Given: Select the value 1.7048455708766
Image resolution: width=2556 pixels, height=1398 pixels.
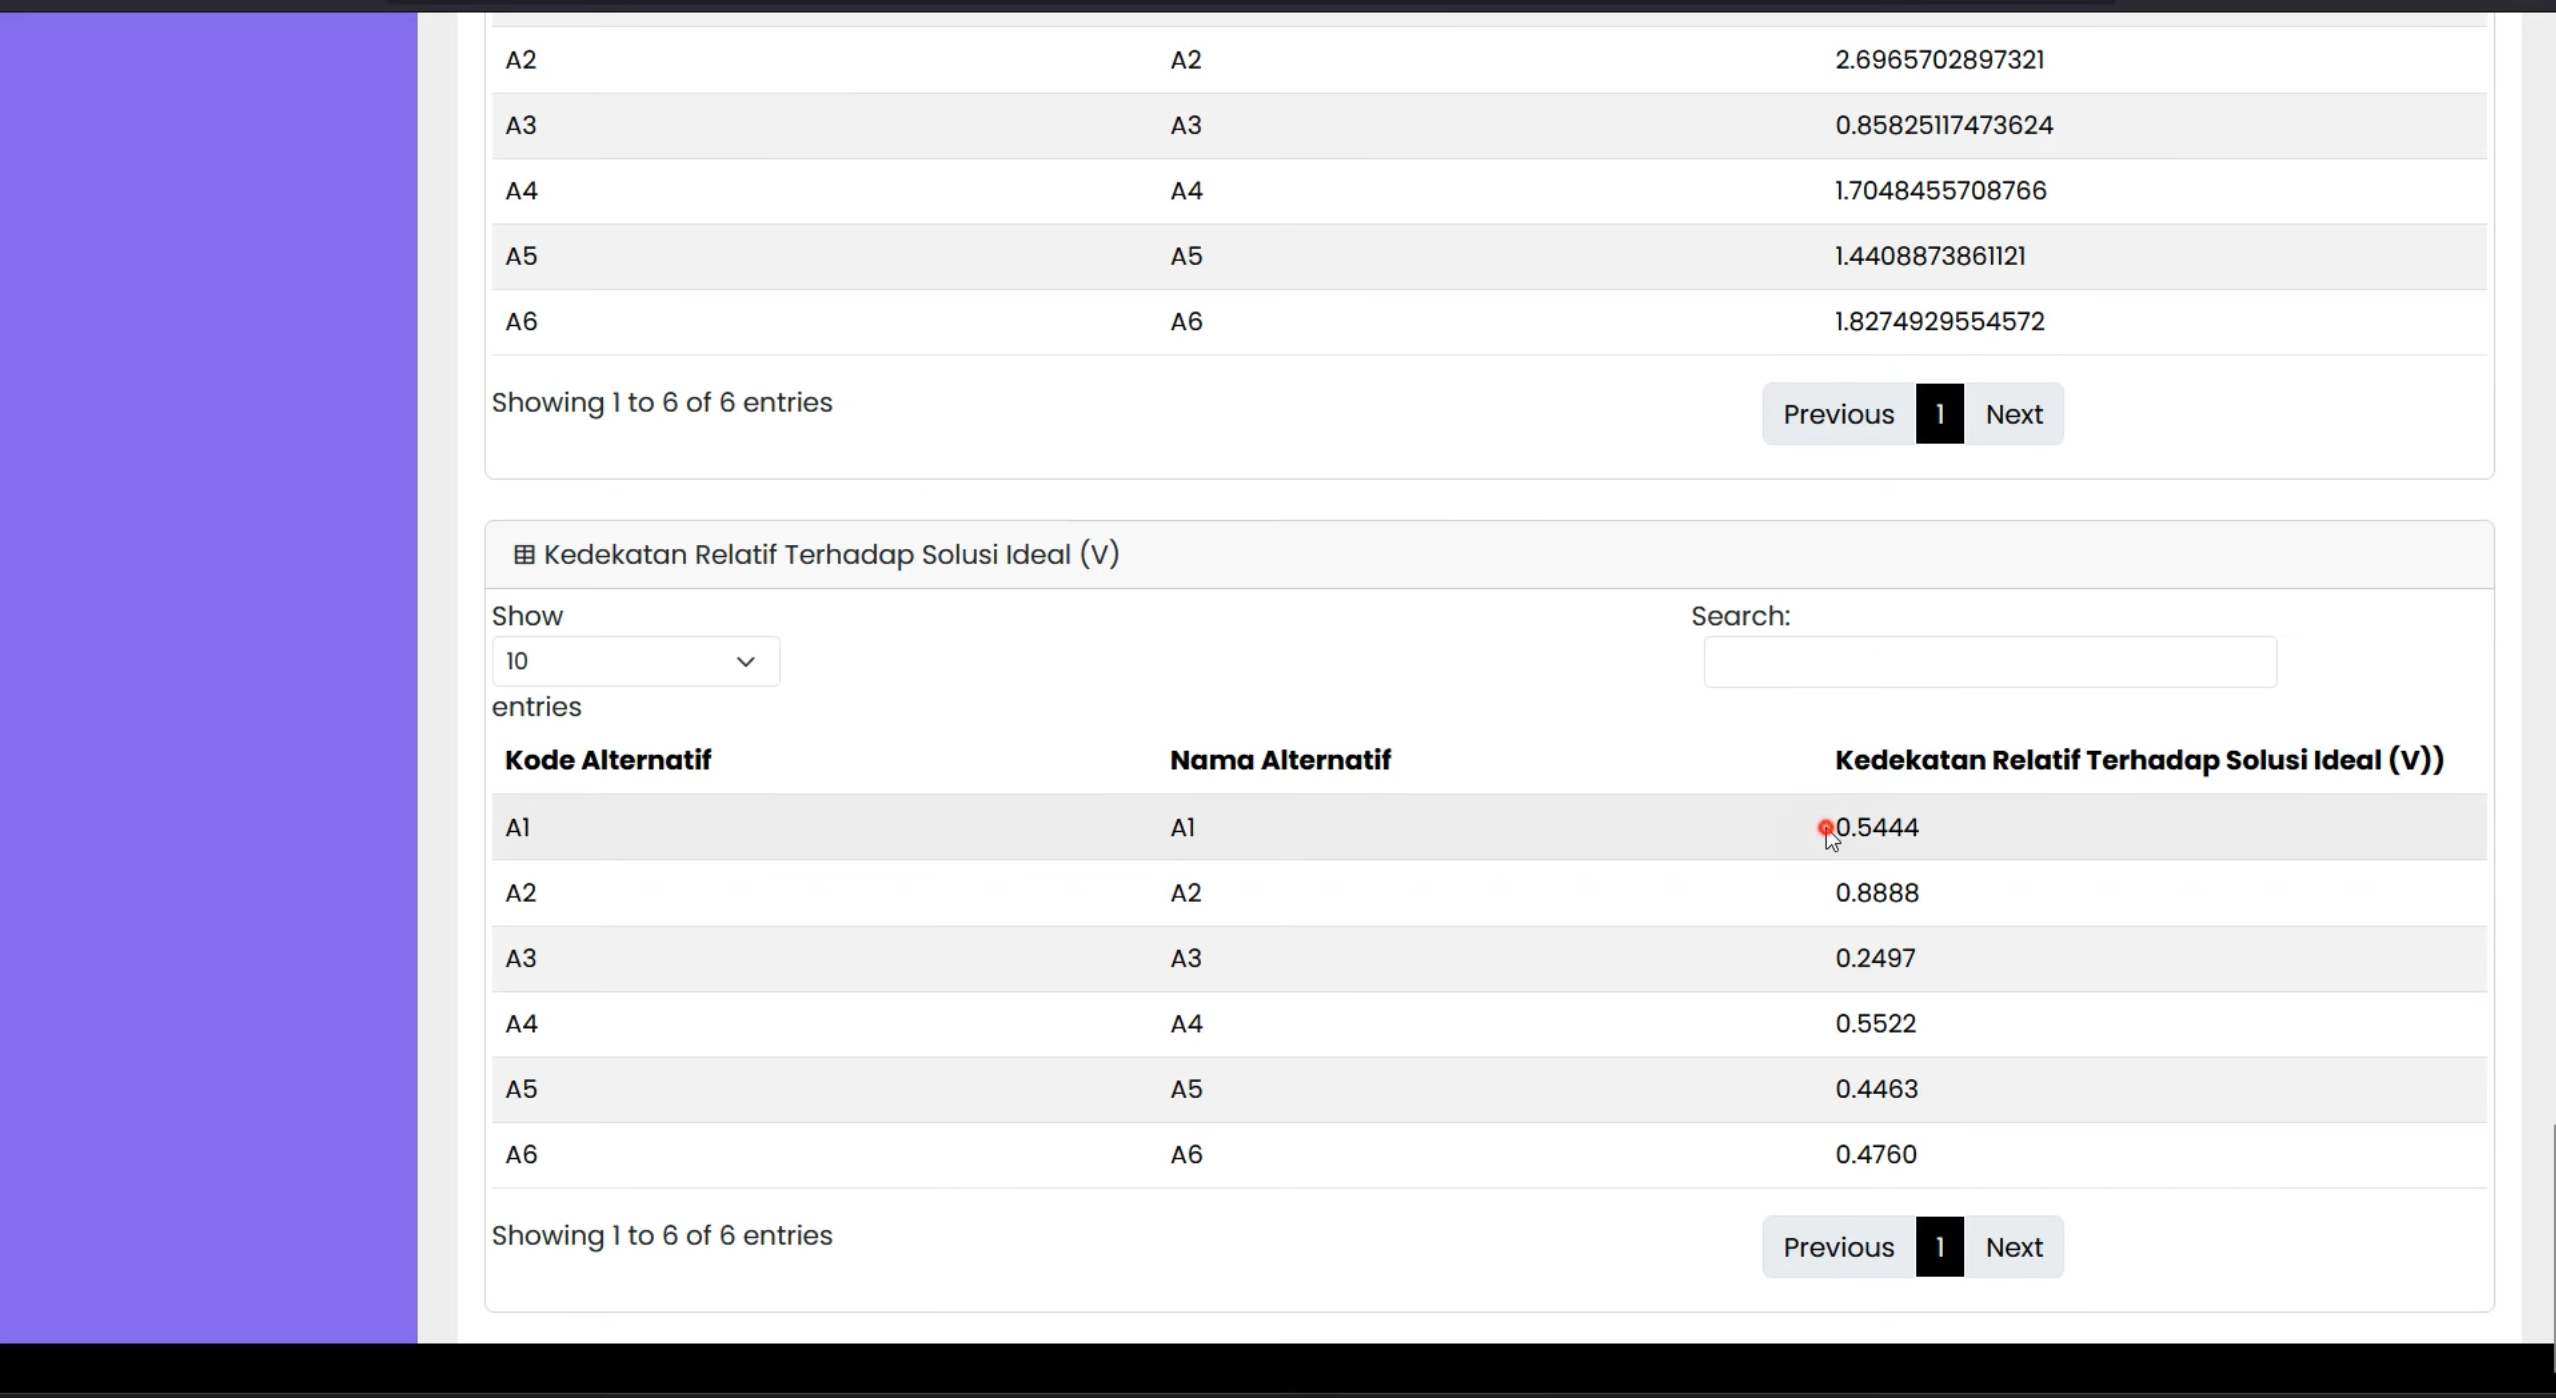Looking at the screenshot, I should tap(1940, 190).
